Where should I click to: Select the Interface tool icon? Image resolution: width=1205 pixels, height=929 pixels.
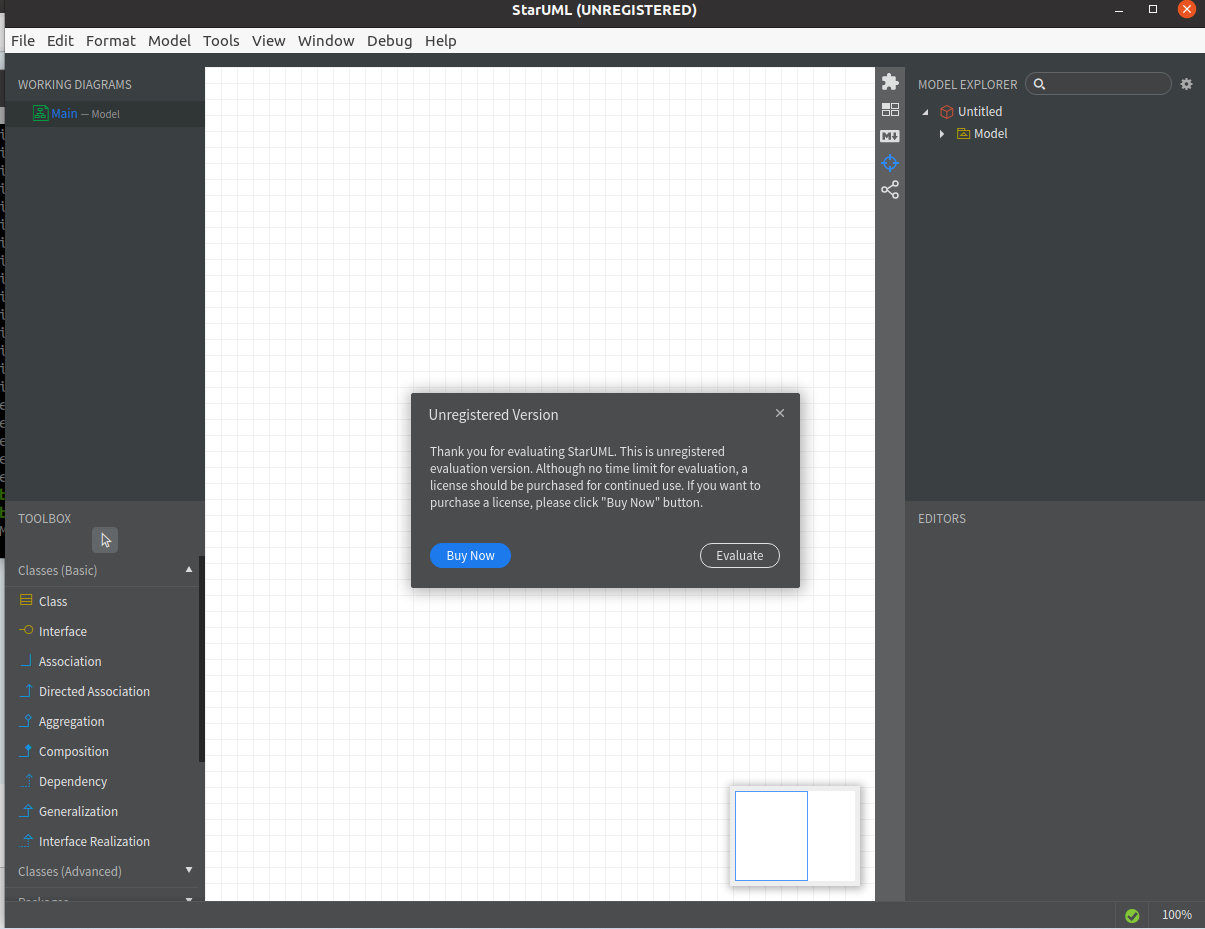tap(26, 631)
